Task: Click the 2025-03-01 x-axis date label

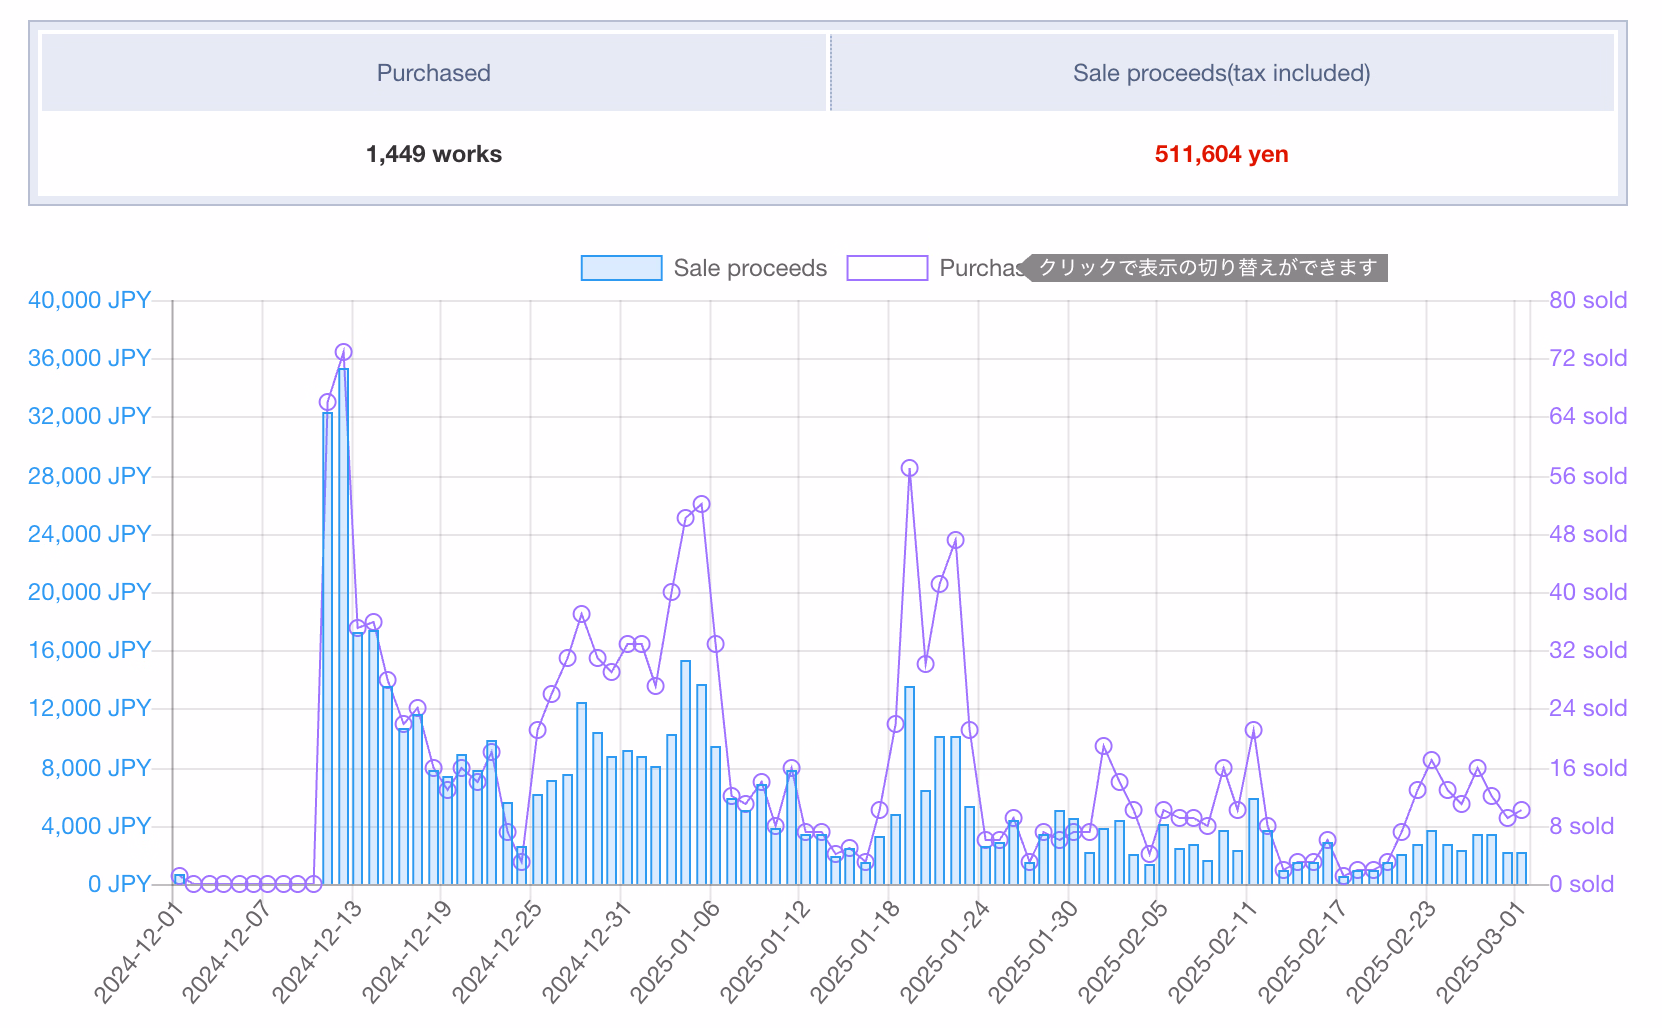Action: tap(1483, 950)
